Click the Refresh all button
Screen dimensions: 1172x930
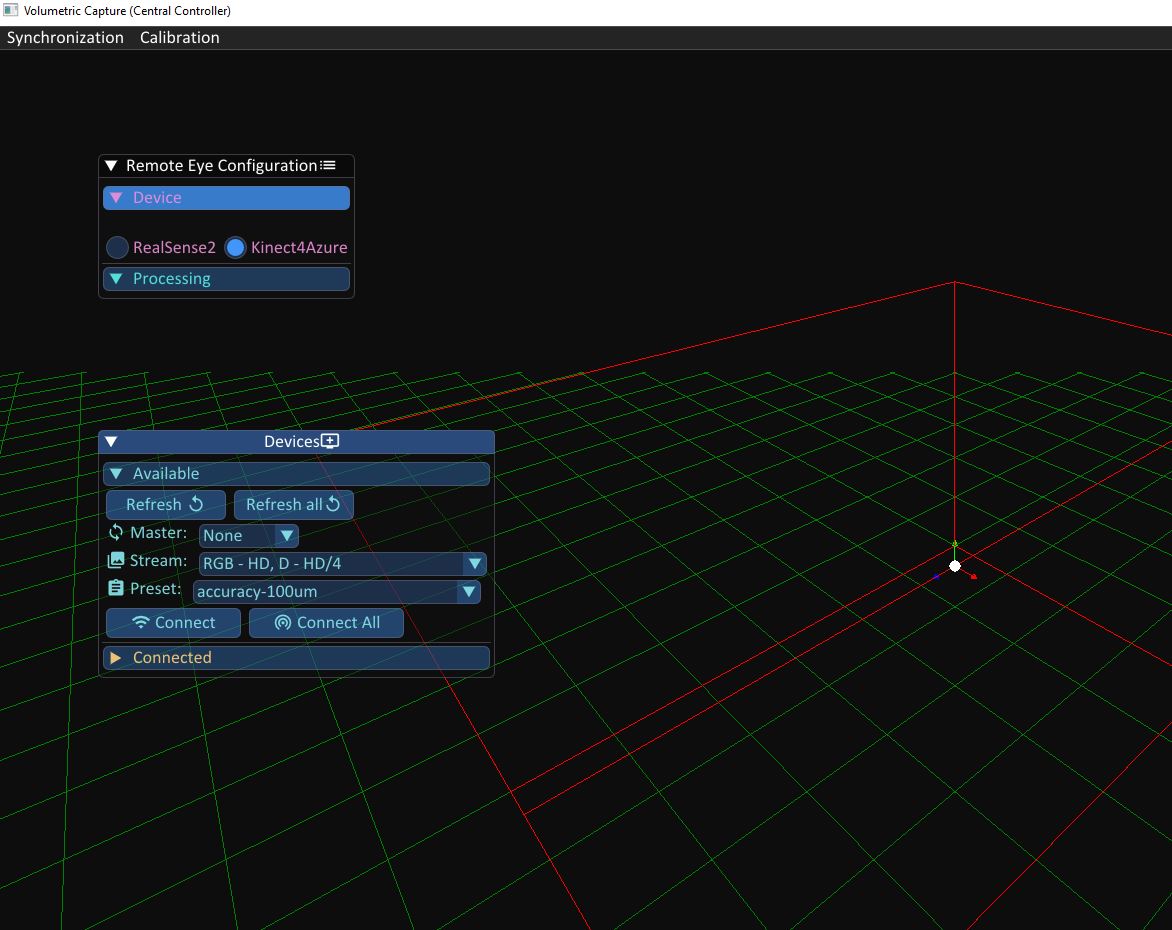293,504
